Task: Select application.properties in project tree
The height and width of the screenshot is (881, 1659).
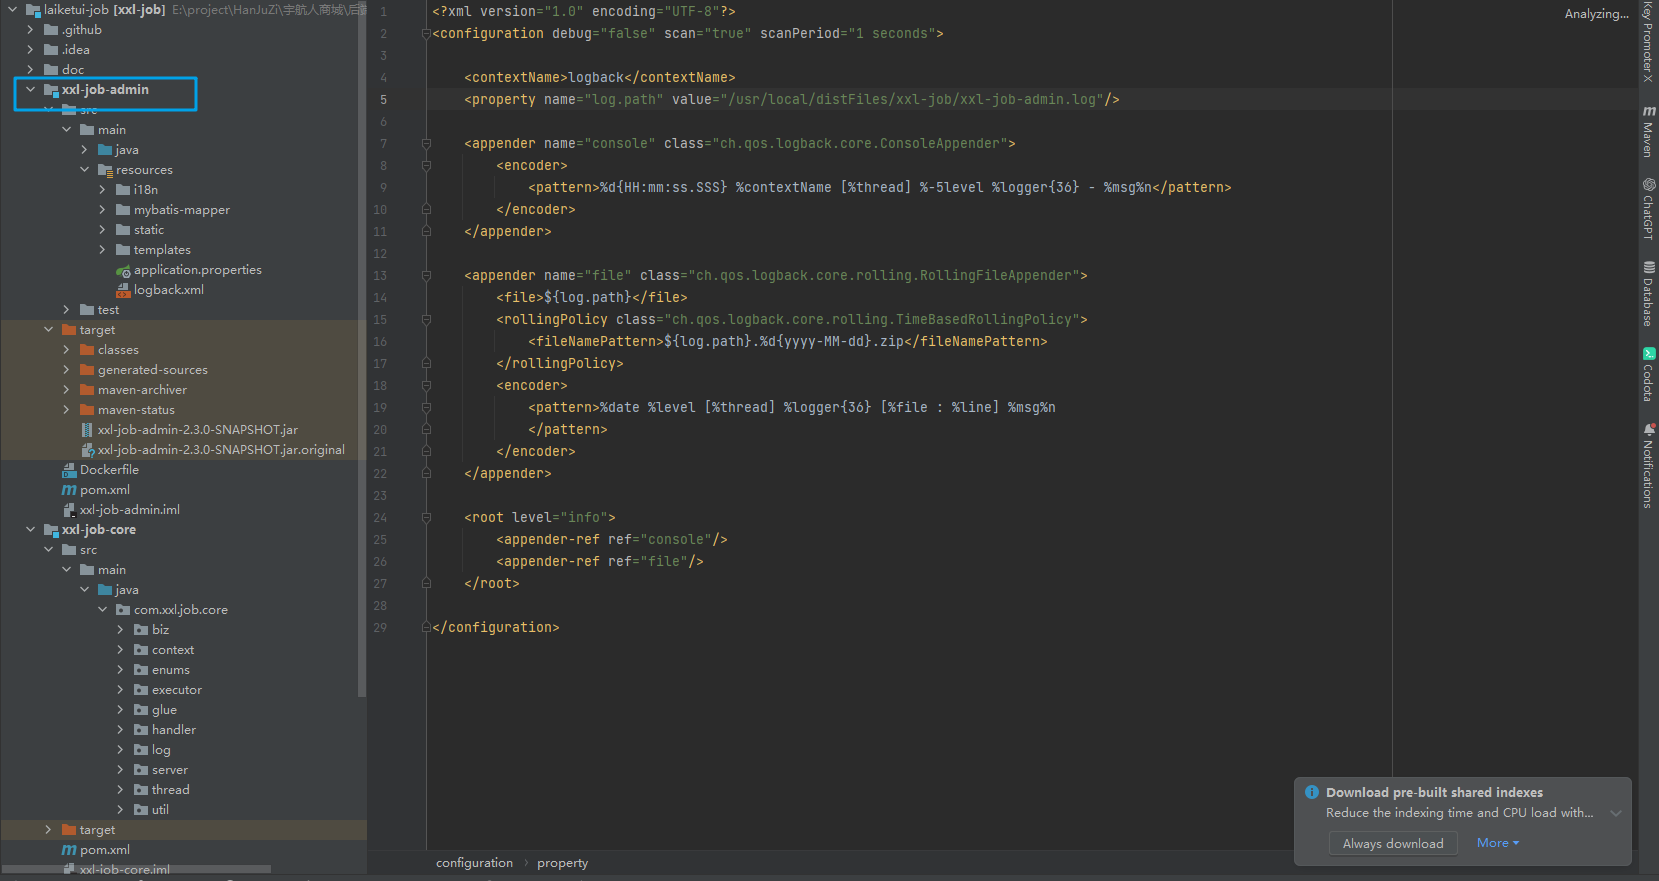Action: click(x=198, y=270)
